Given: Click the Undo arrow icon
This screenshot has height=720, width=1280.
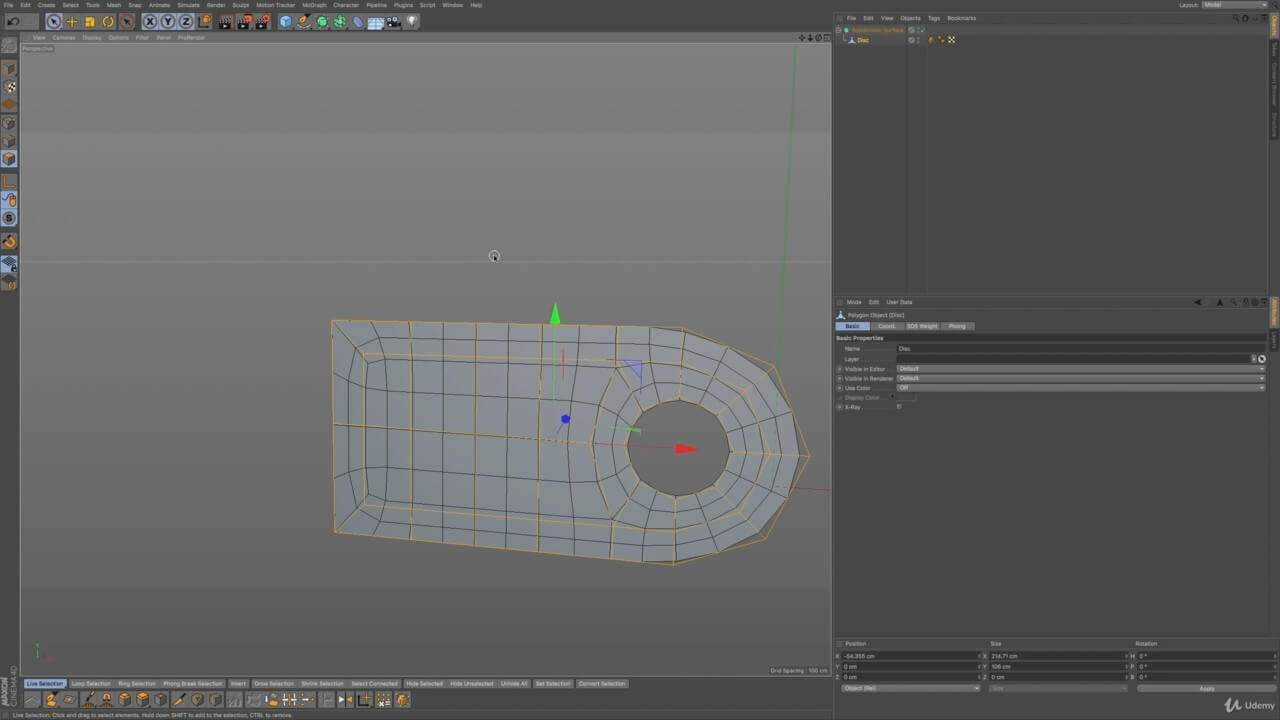Looking at the screenshot, I should pos(13,21).
